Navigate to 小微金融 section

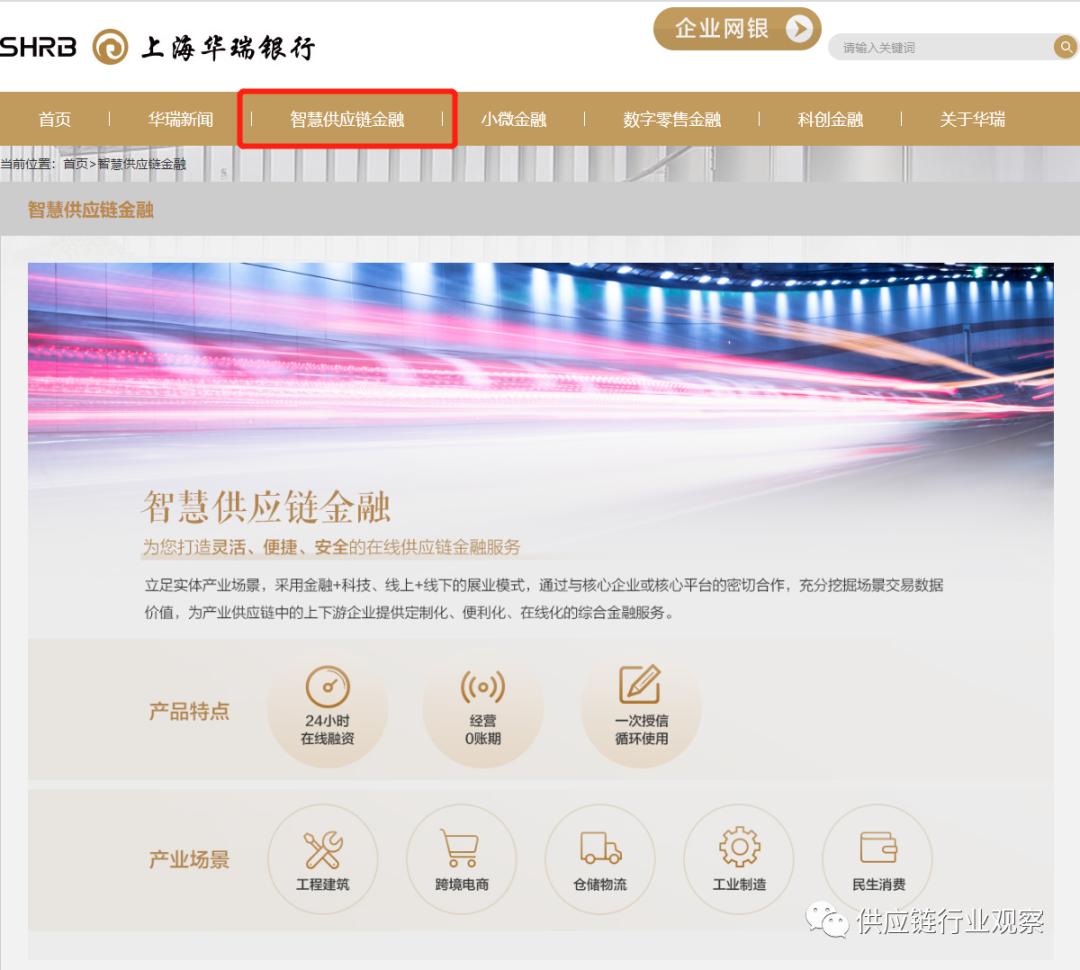tap(515, 119)
